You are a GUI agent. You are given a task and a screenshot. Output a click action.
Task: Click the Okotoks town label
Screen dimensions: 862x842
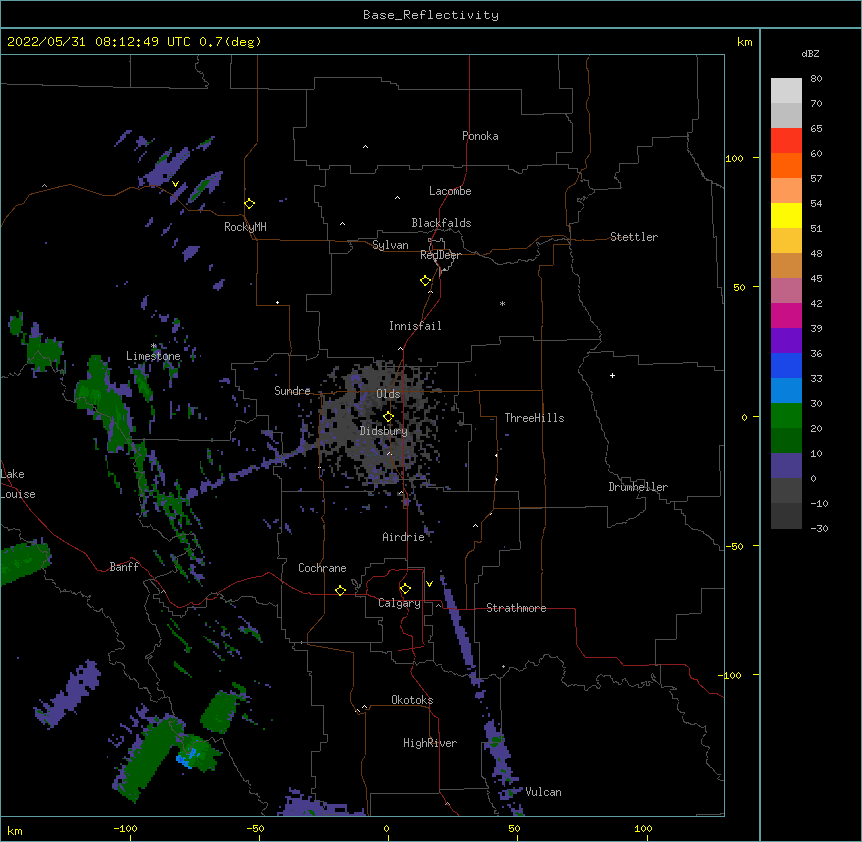pyautogui.click(x=412, y=700)
